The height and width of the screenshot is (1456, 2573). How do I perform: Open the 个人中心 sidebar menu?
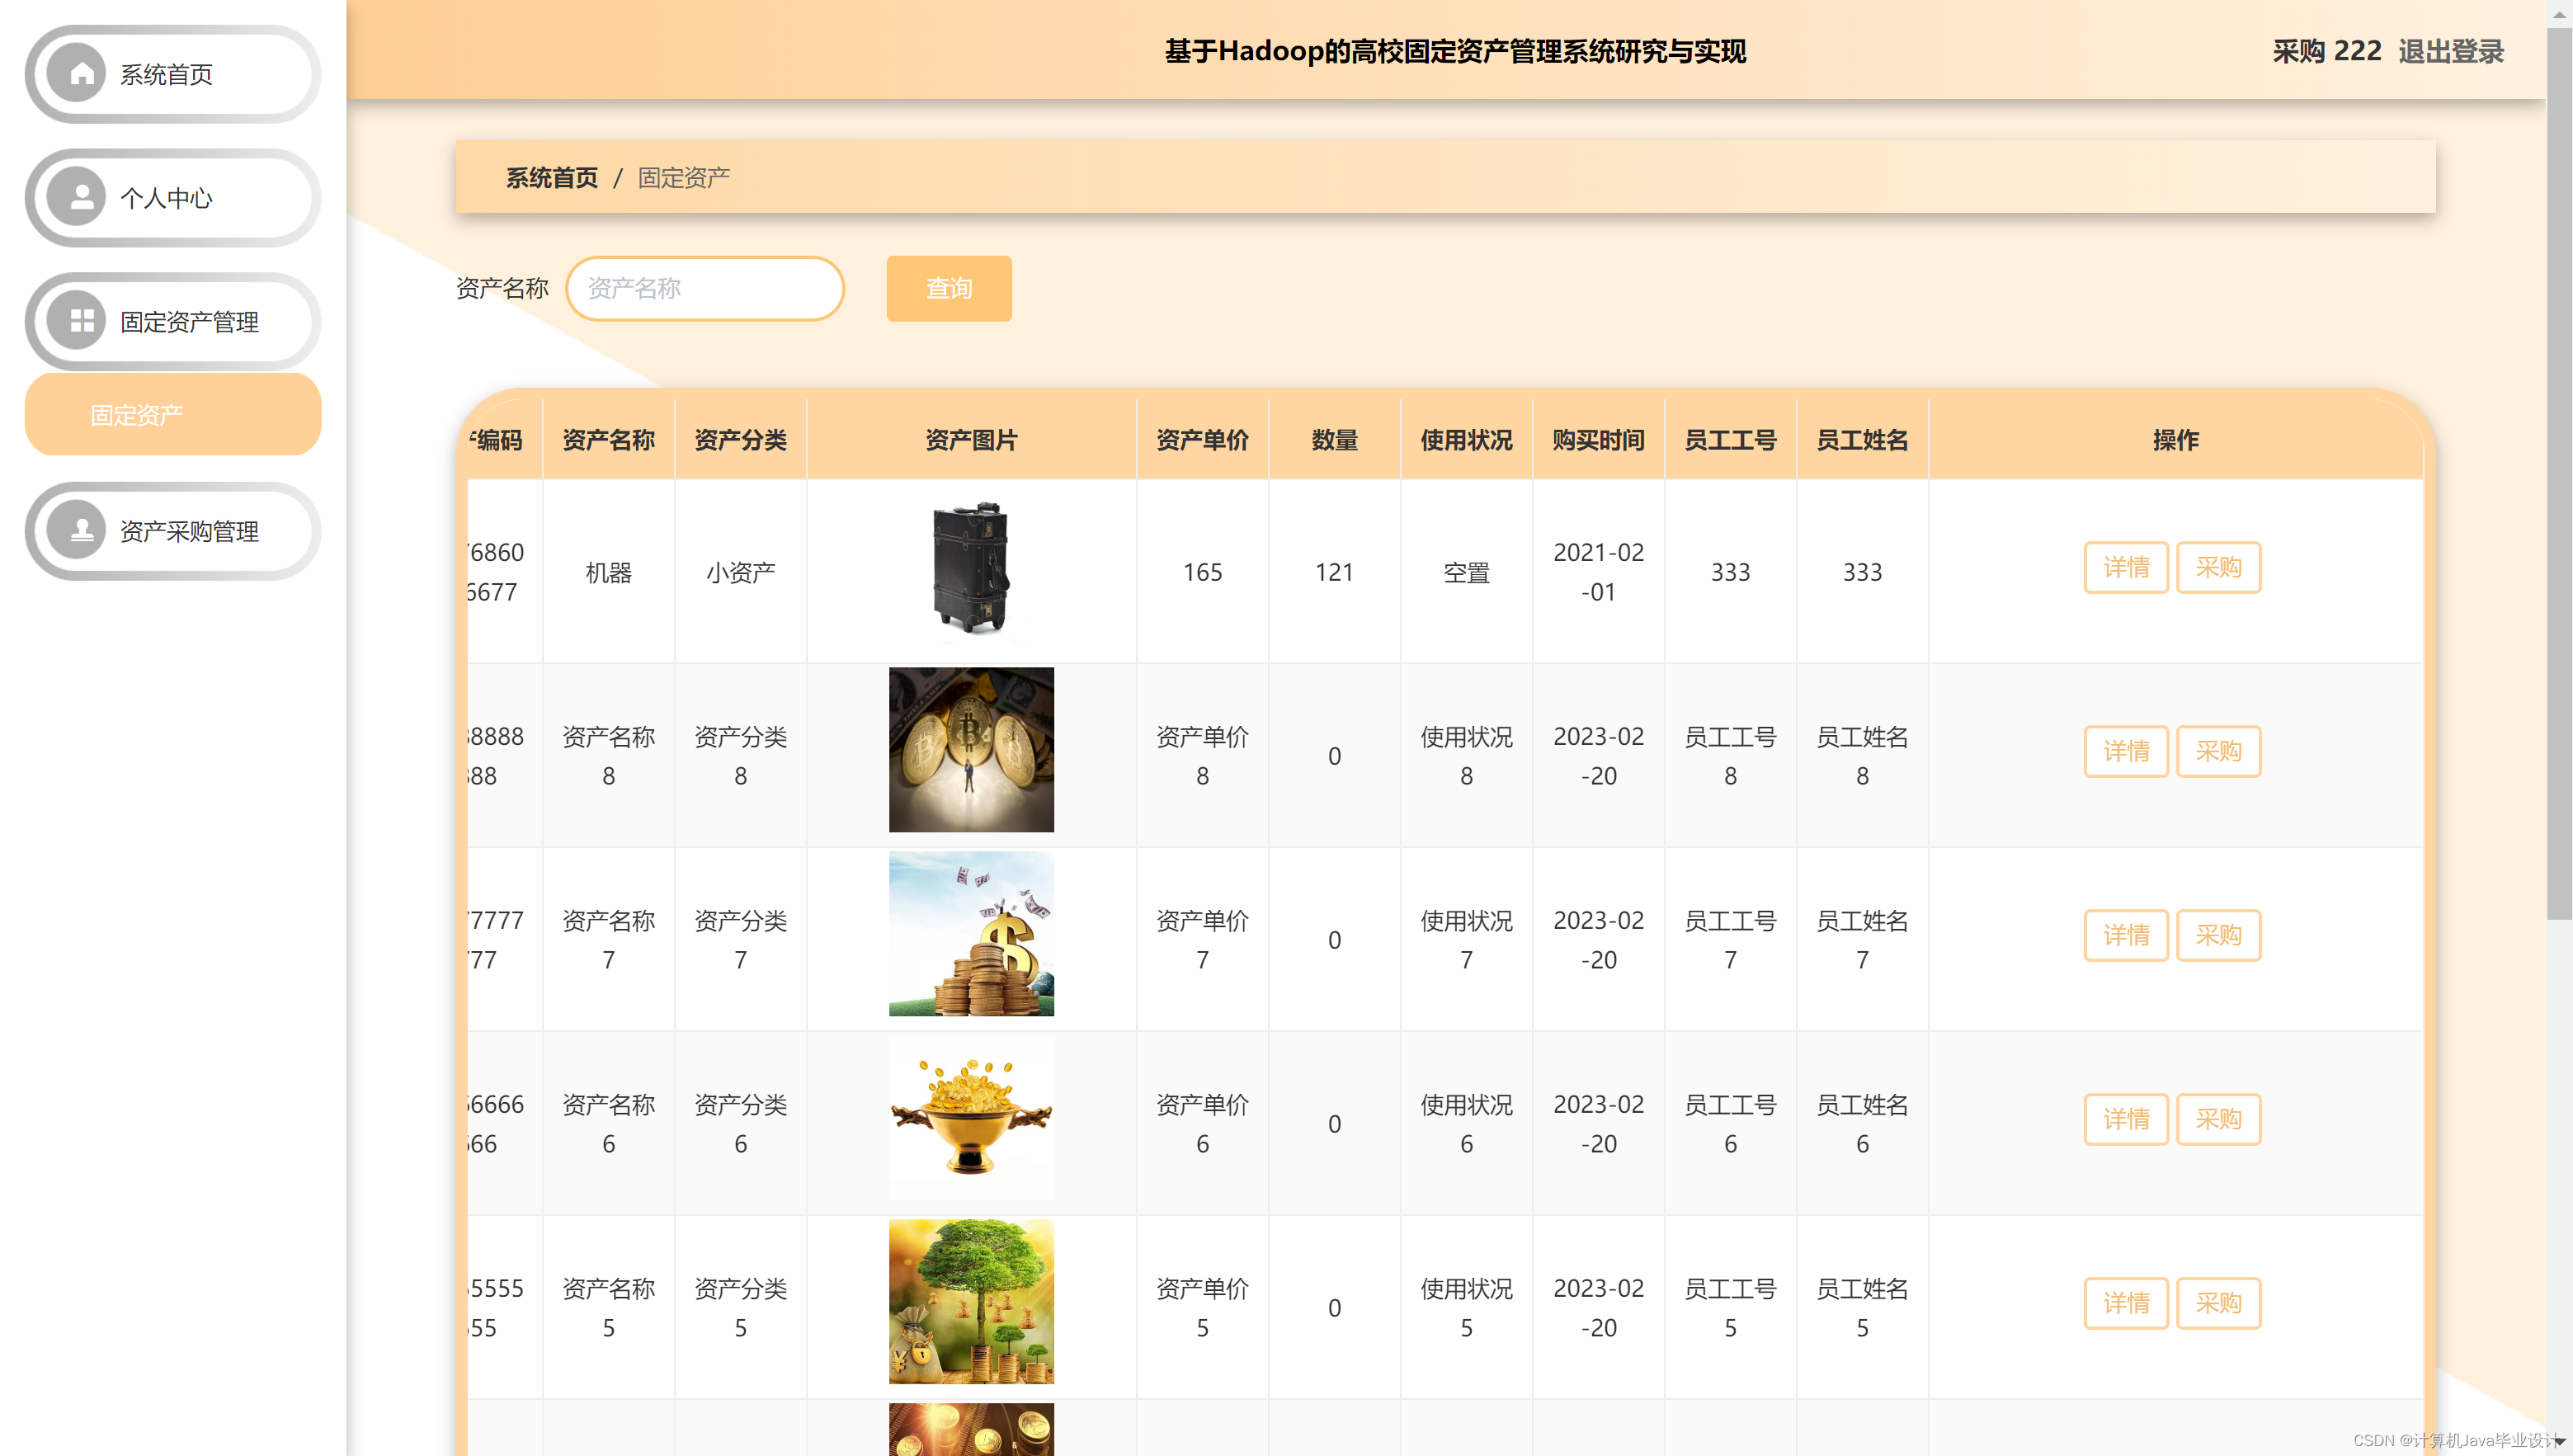(172, 198)
